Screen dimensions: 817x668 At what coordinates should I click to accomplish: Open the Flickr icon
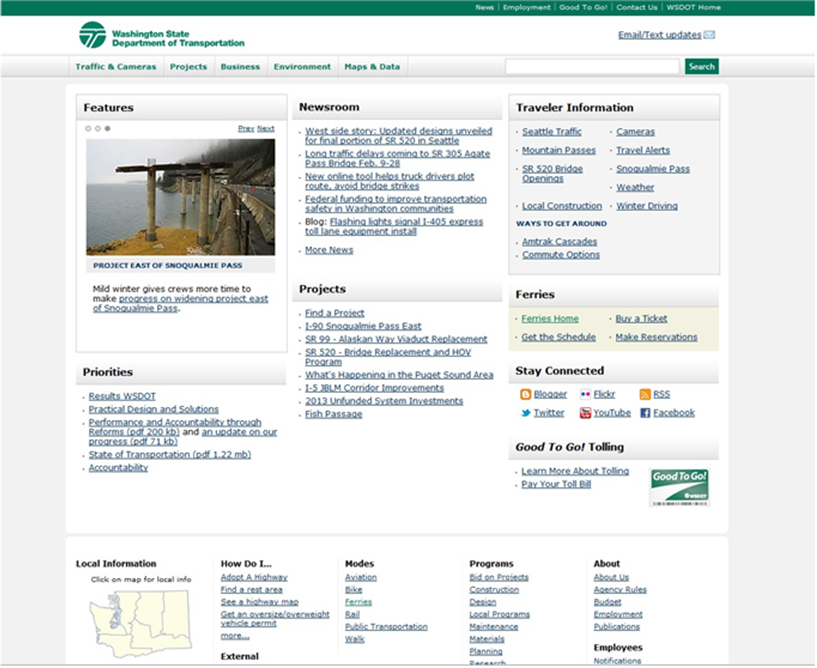click(585, 395)
